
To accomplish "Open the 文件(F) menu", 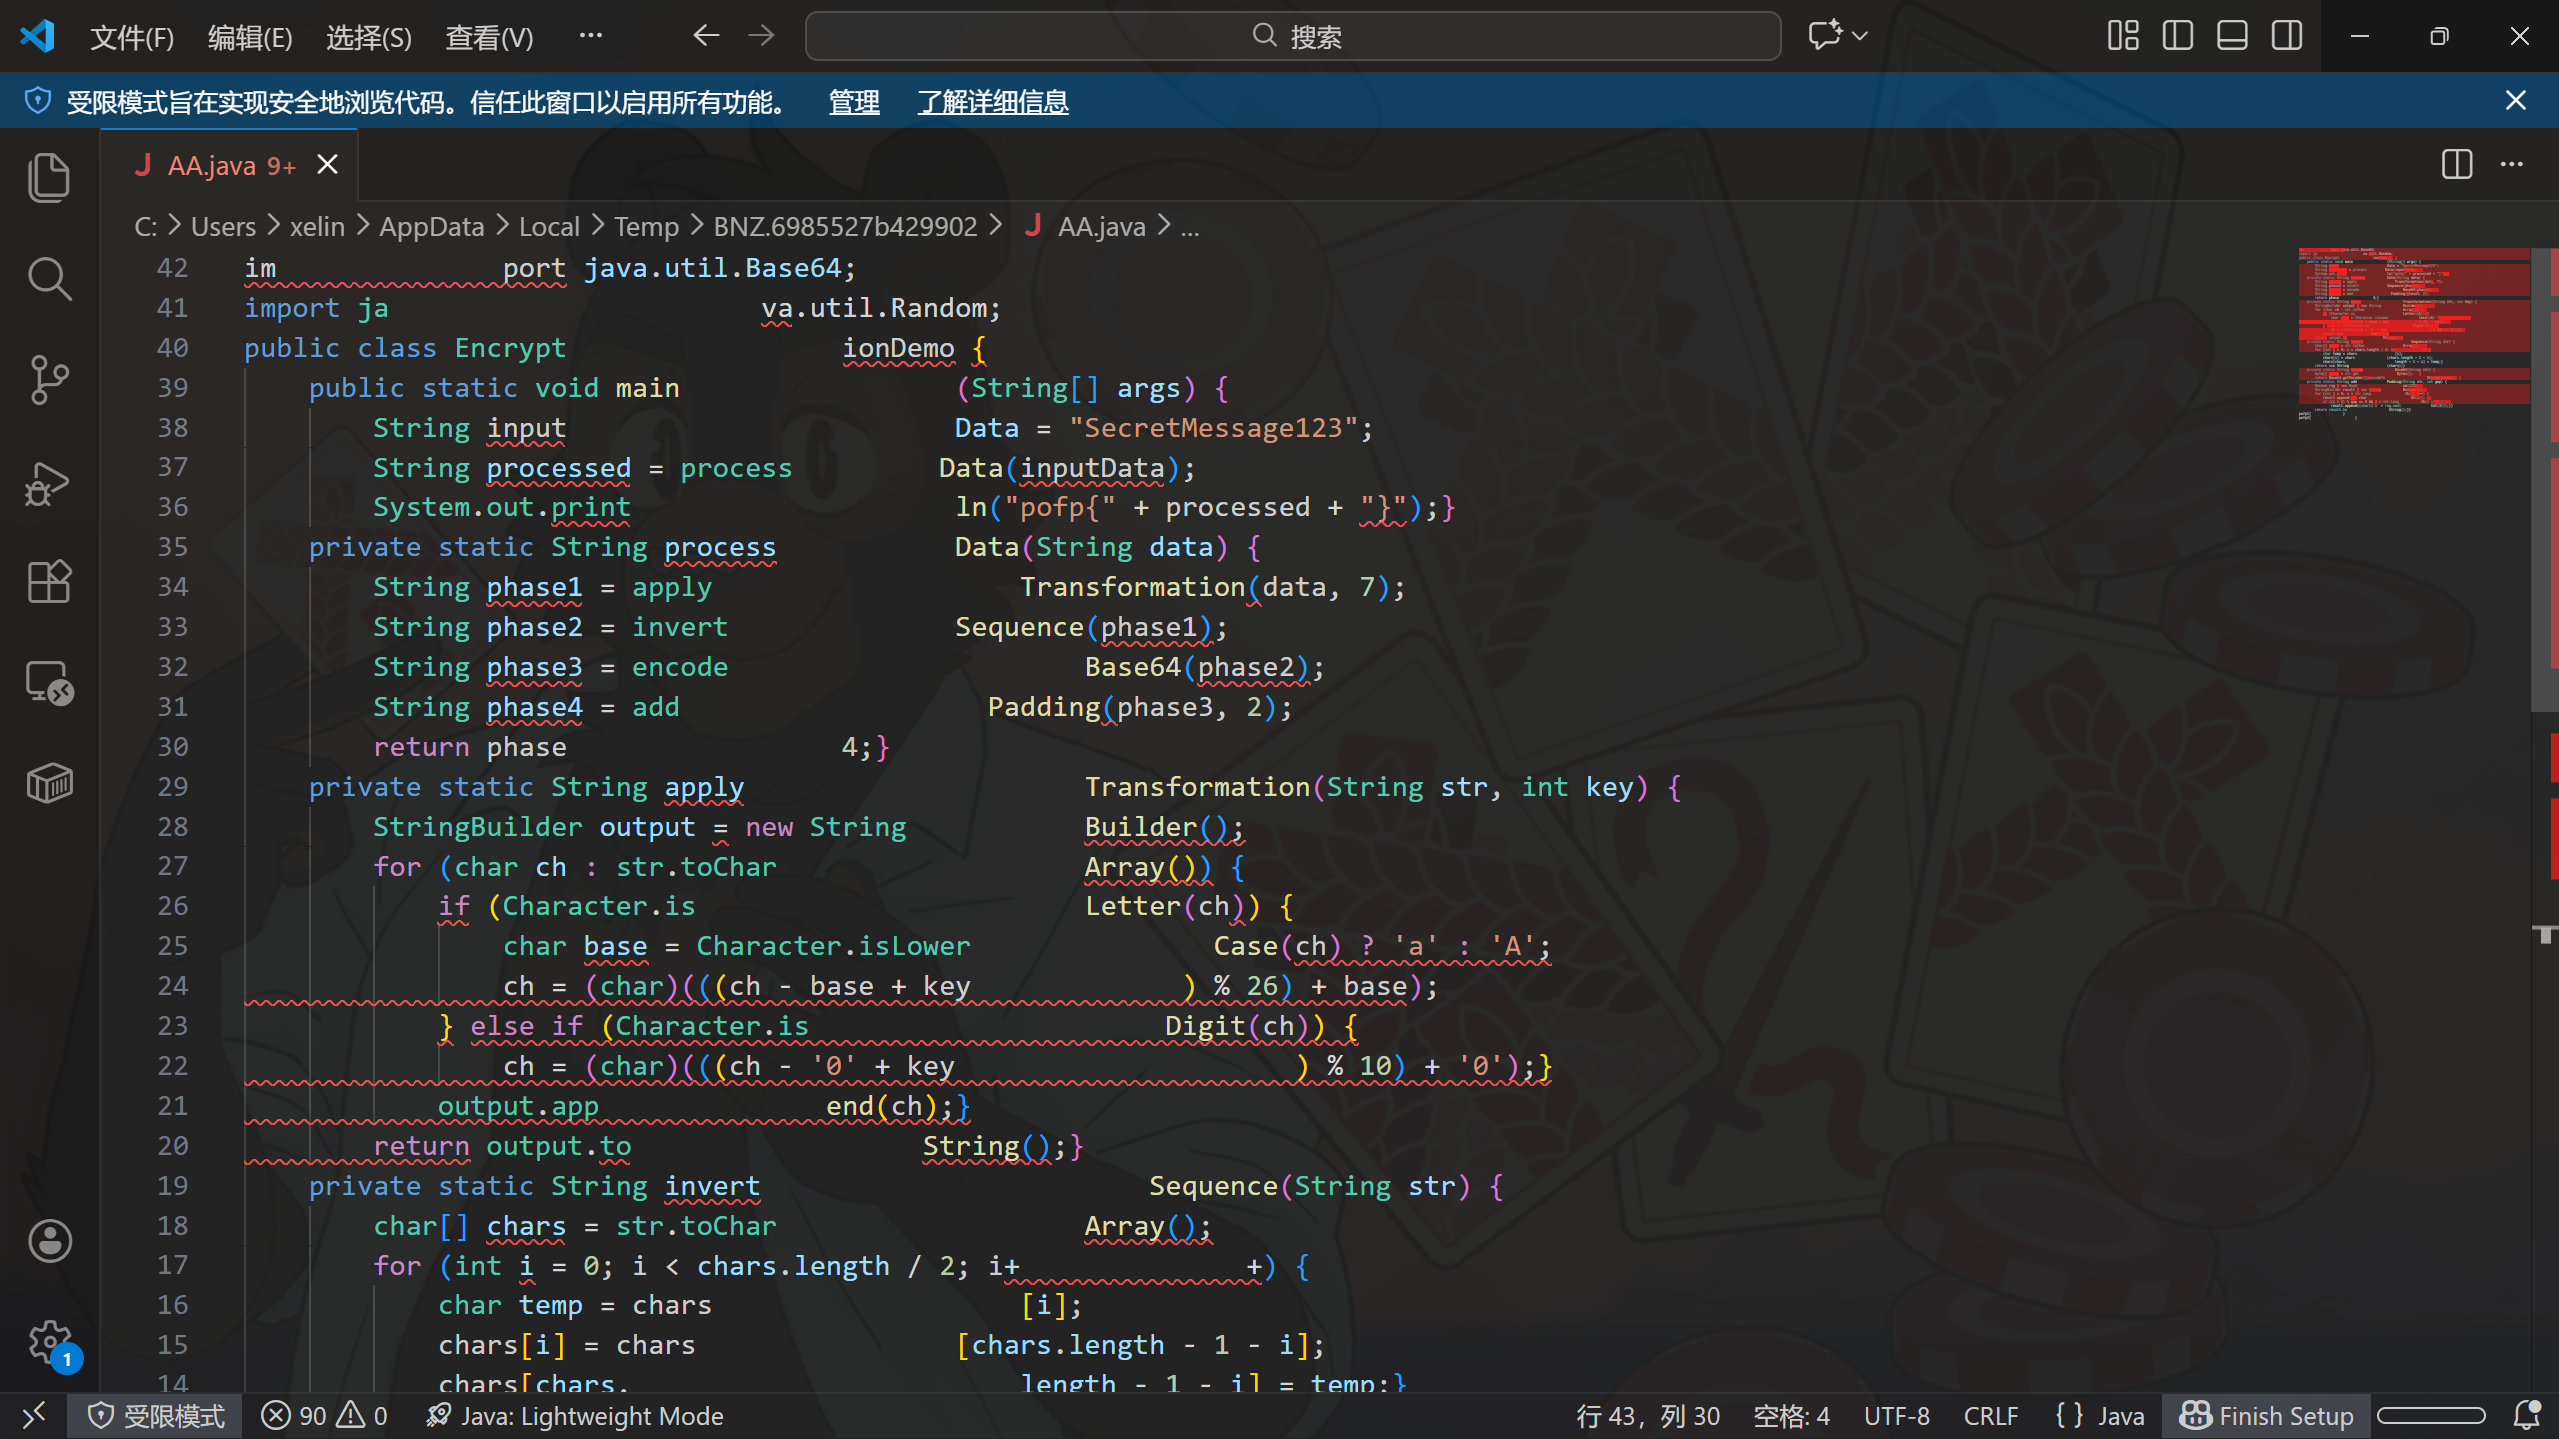I will [131, 37].
